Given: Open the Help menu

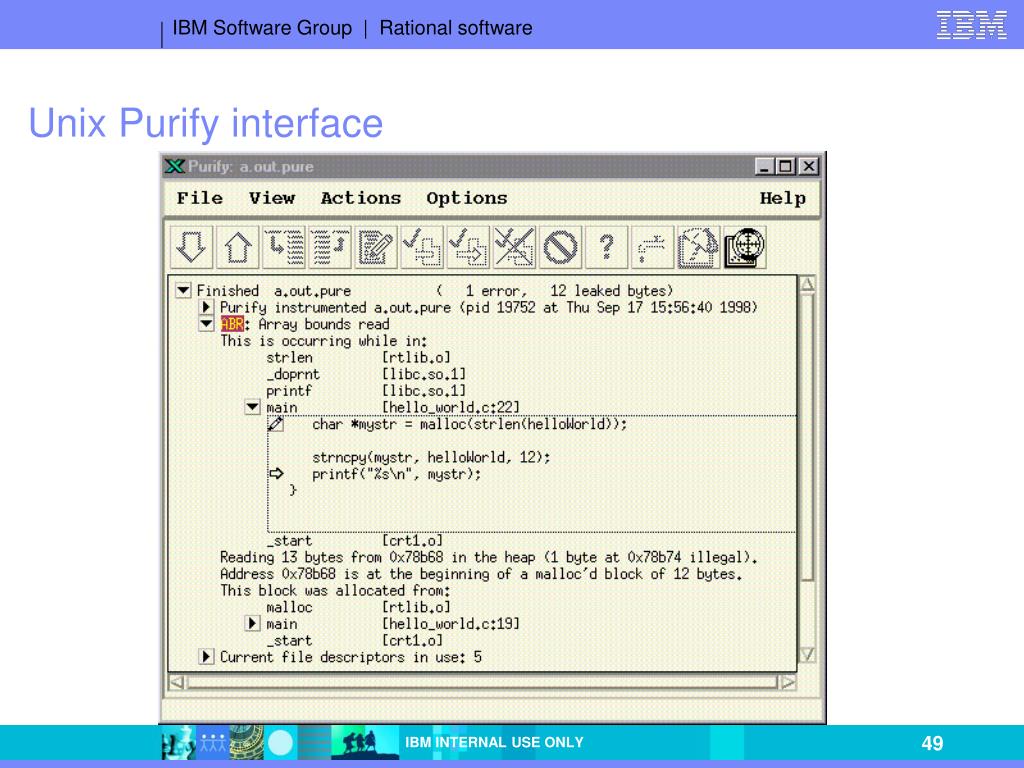Looking at the screenshot, I should pos(782,198).
